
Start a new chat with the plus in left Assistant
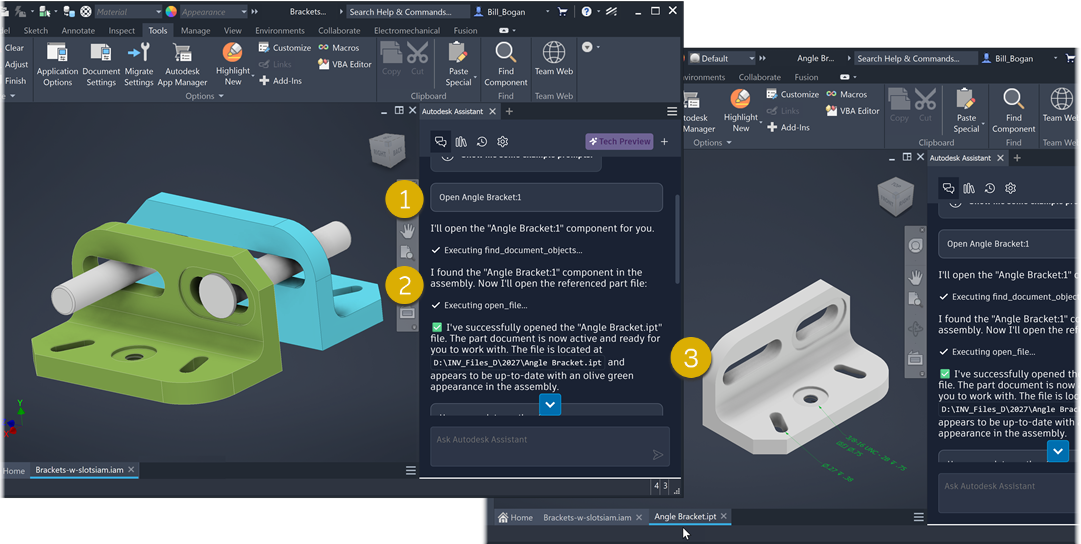(664, 141)
